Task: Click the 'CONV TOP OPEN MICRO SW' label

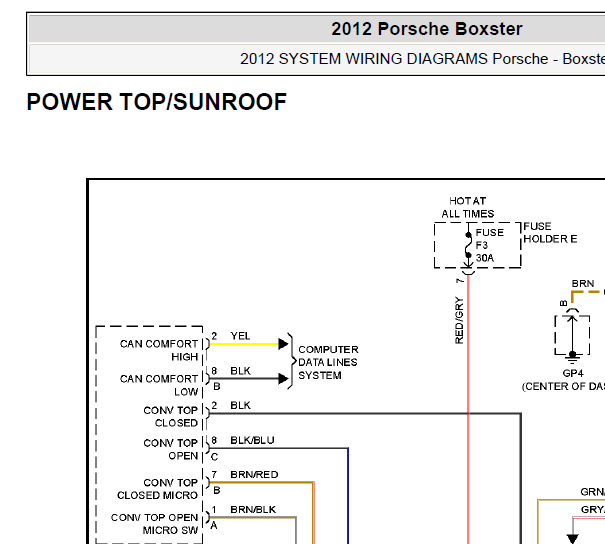Action: coord(154,524)
